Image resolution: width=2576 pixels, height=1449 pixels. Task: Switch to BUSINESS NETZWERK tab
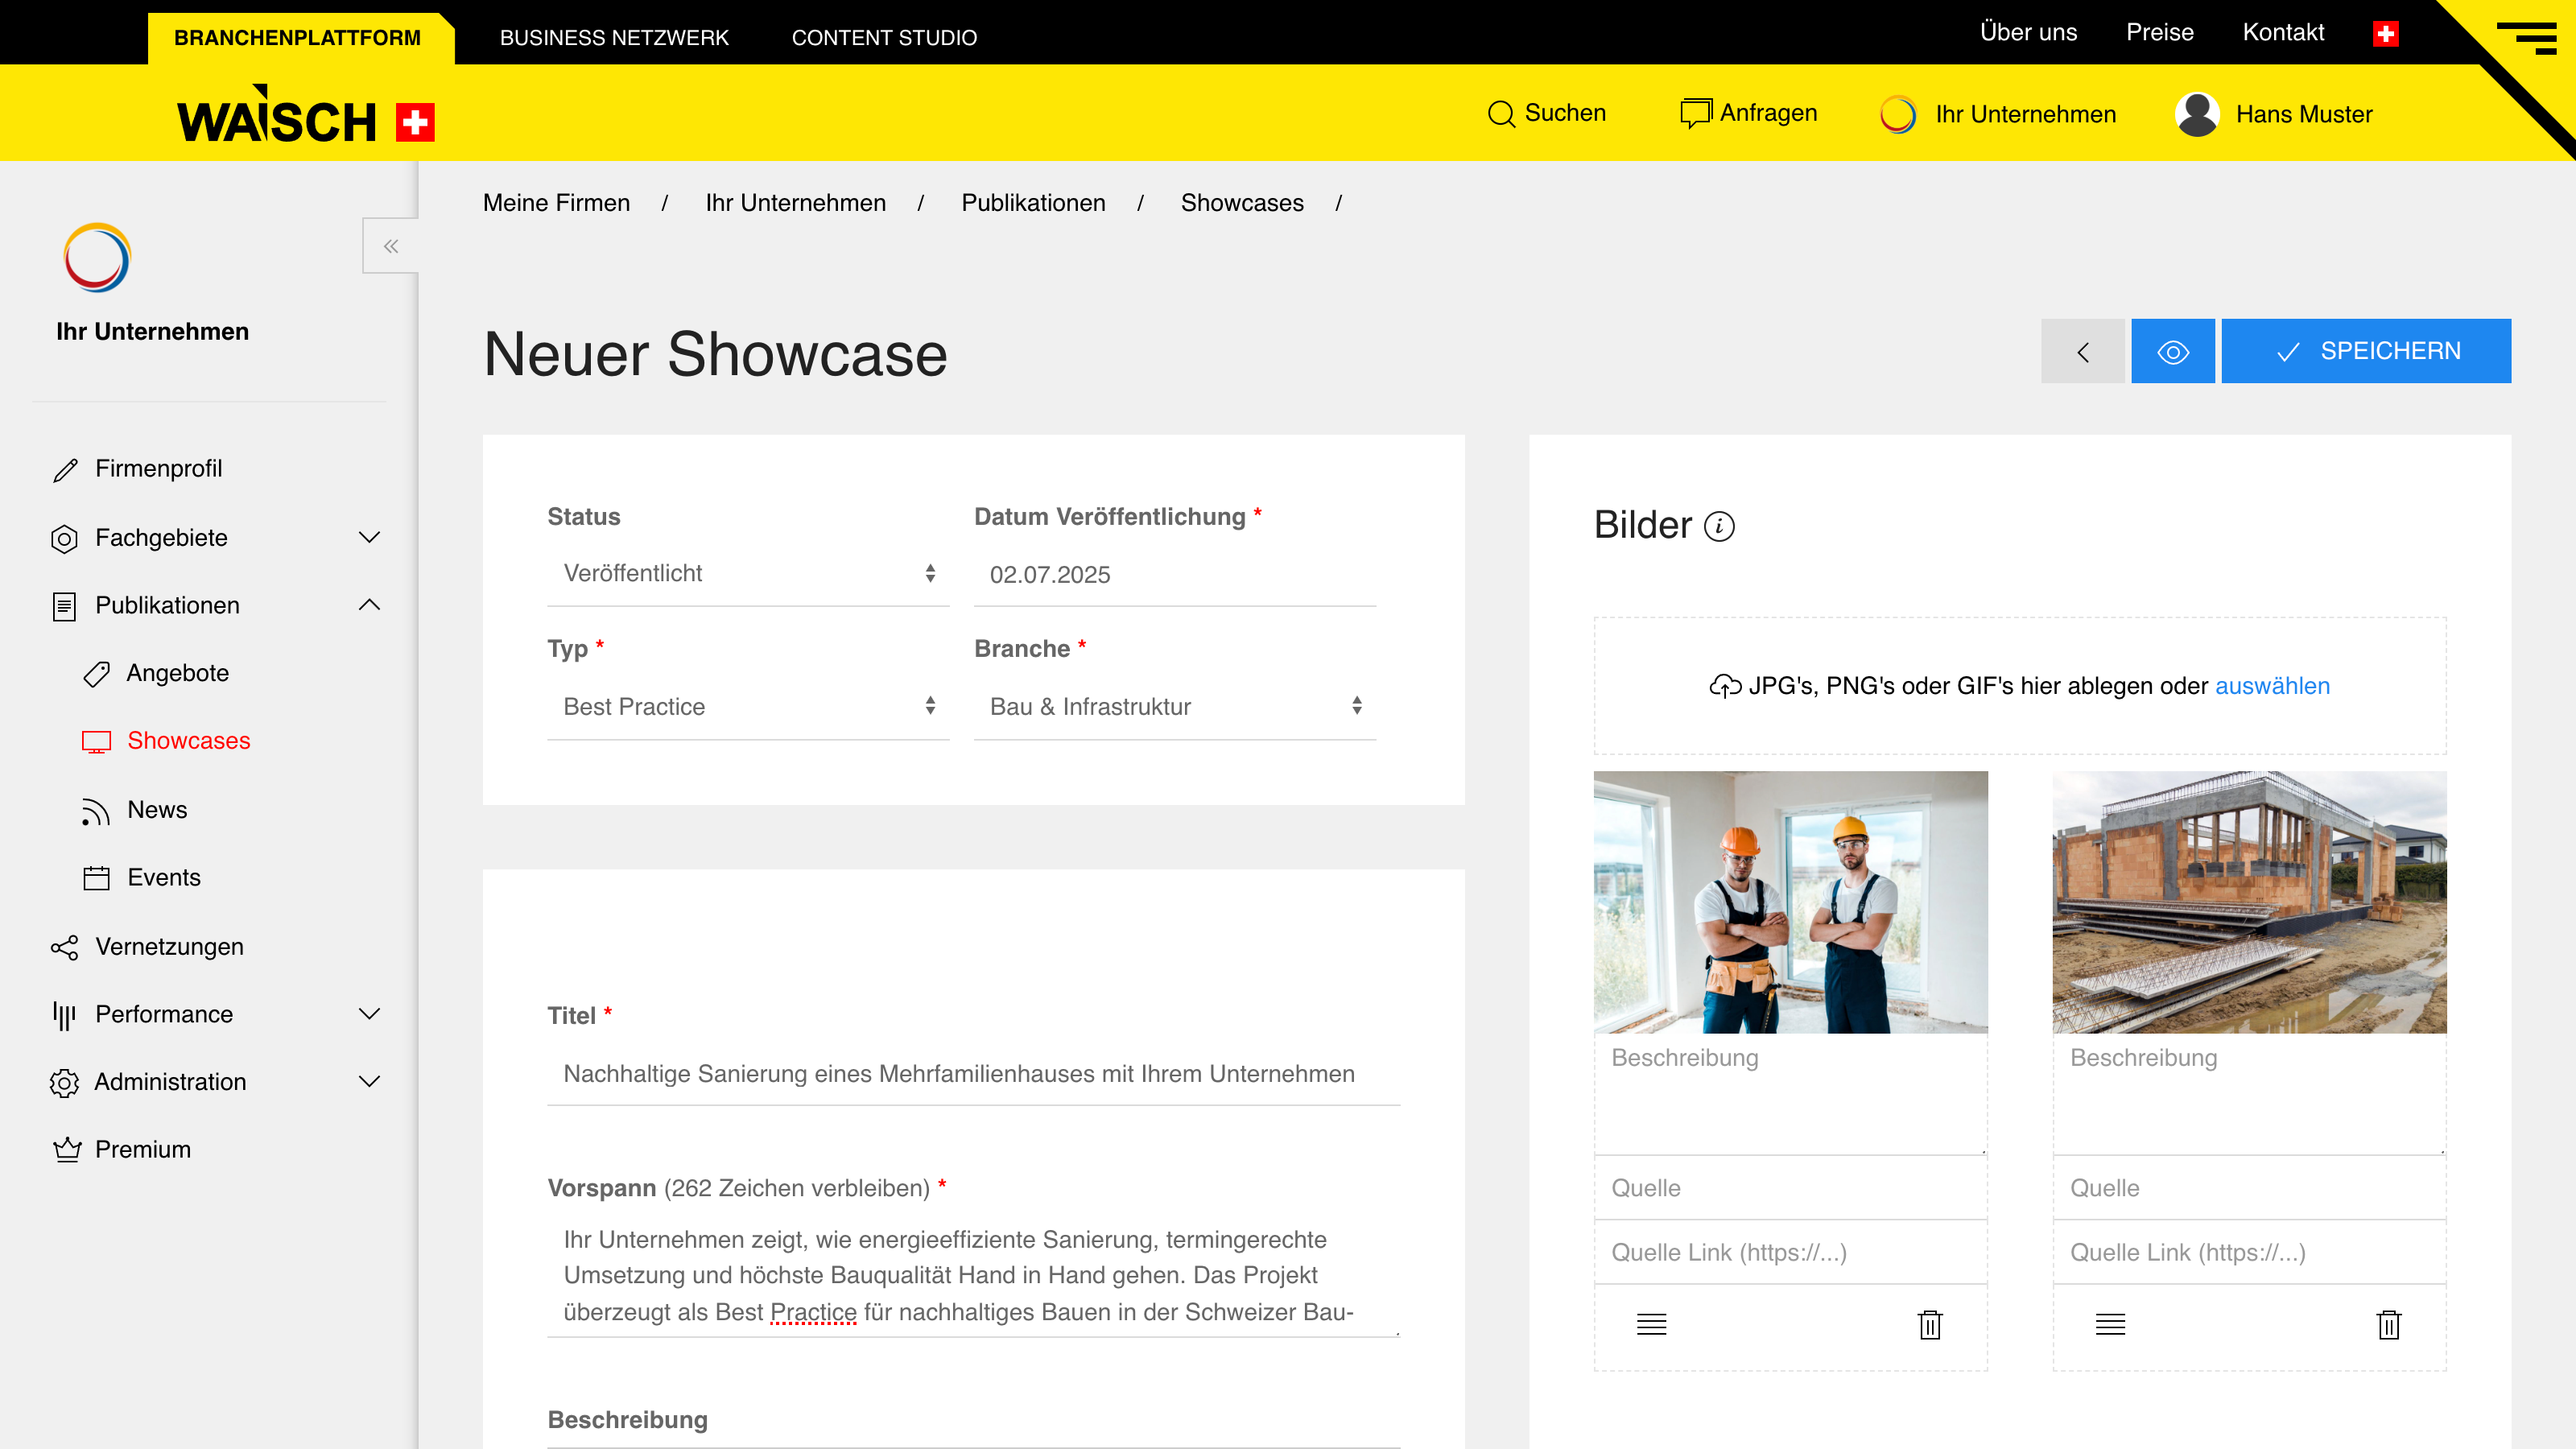pos(614,38)
